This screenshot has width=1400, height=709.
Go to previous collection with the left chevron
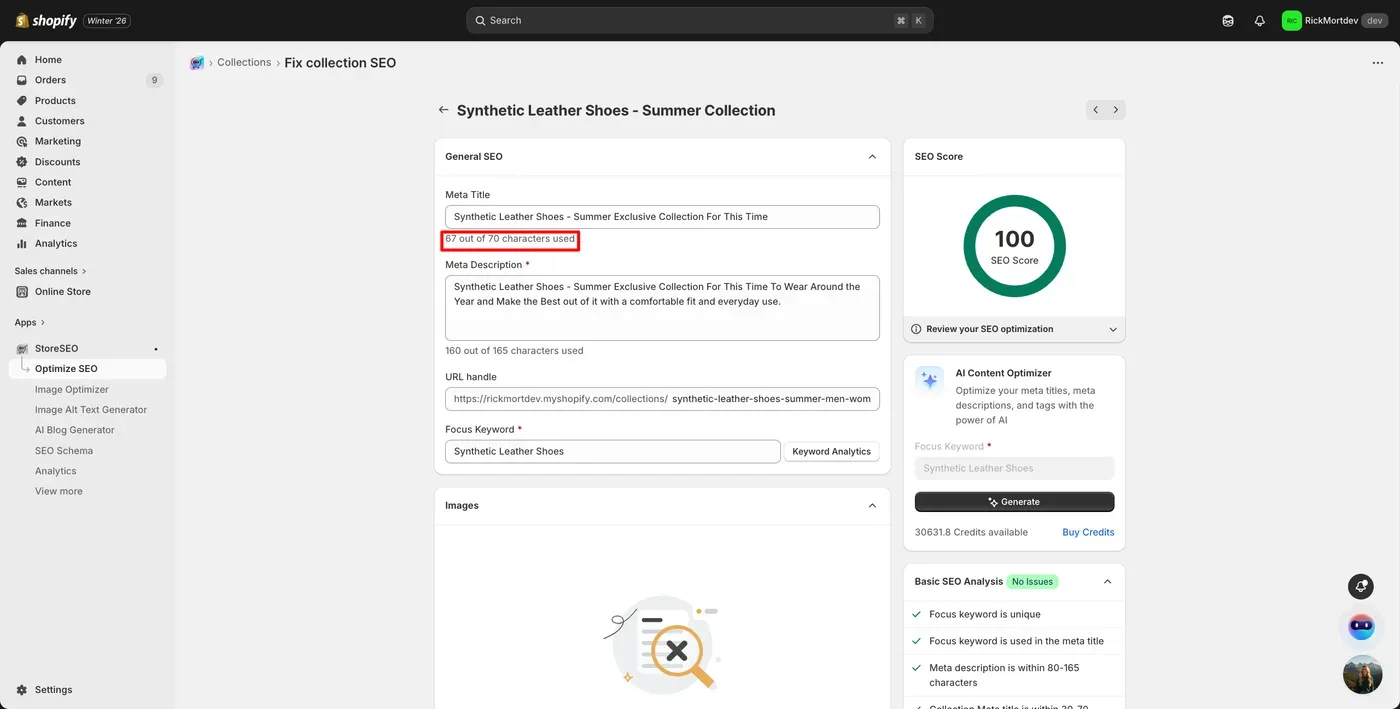pos(1096,110)
